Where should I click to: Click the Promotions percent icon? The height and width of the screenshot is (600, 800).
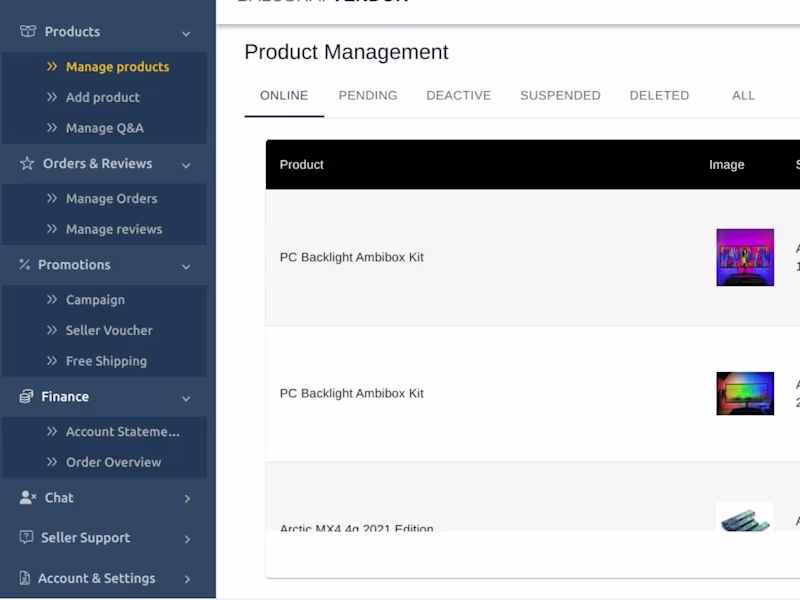(x=25, y=265)
